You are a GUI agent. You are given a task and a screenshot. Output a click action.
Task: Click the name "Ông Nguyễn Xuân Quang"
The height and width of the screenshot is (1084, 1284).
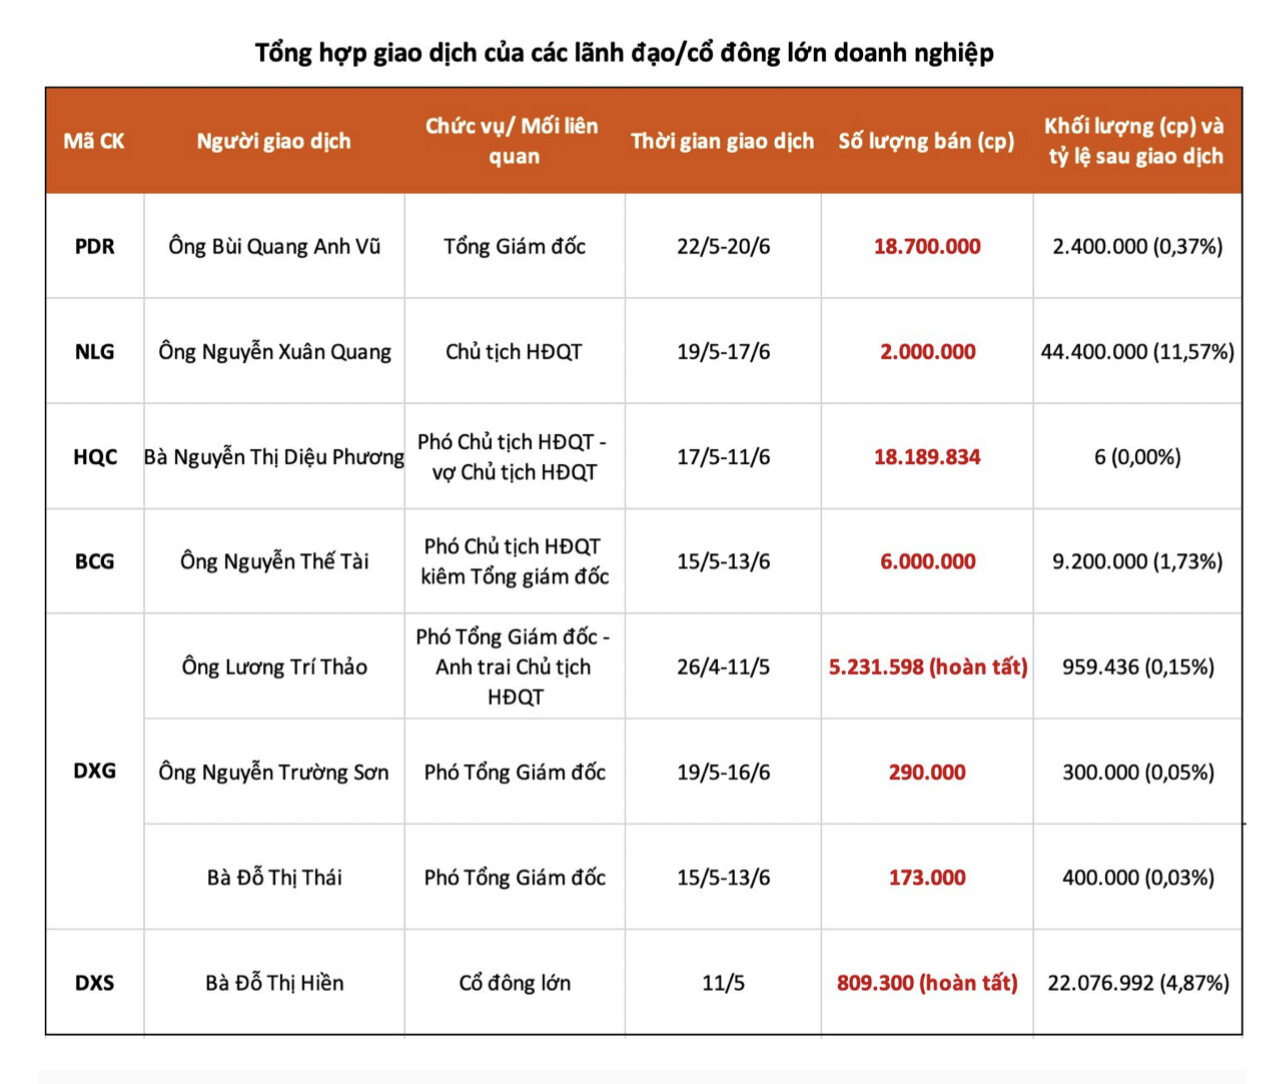pyautogui.click(x=274, y=352)
